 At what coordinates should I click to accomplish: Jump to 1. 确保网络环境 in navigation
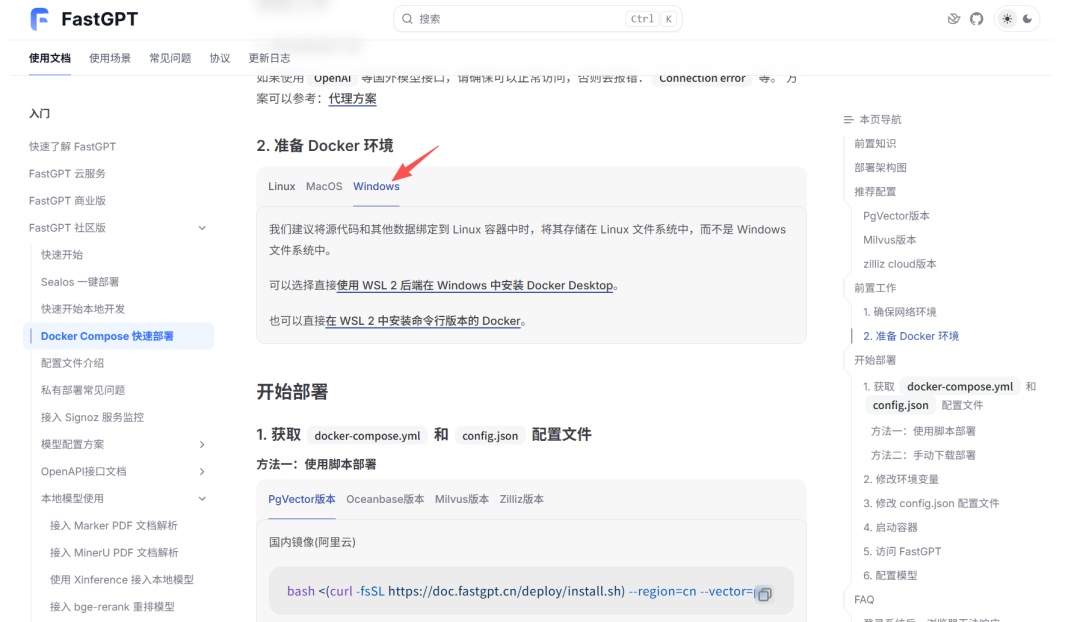pos(900,312)
